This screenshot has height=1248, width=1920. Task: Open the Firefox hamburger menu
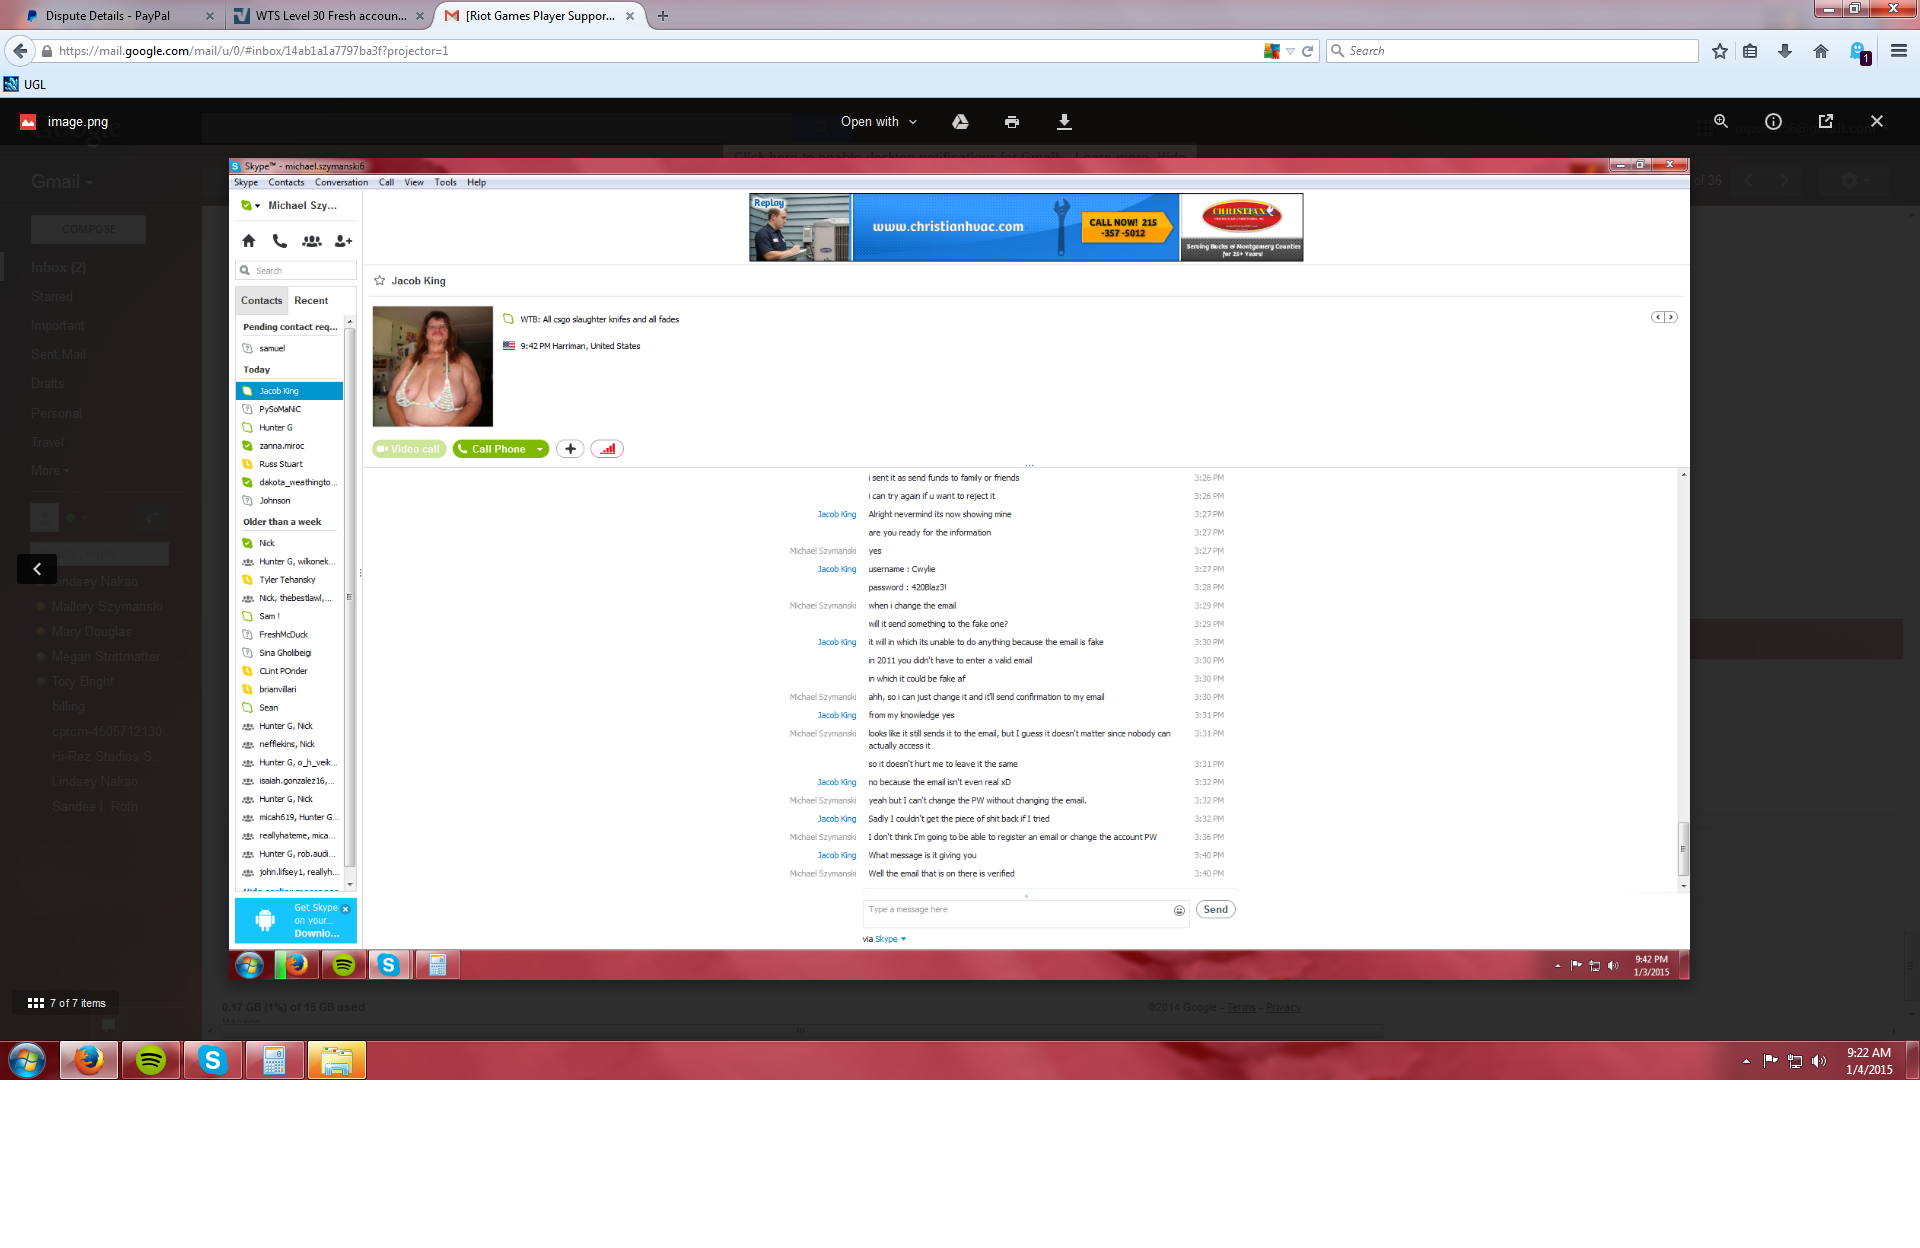1898,51
